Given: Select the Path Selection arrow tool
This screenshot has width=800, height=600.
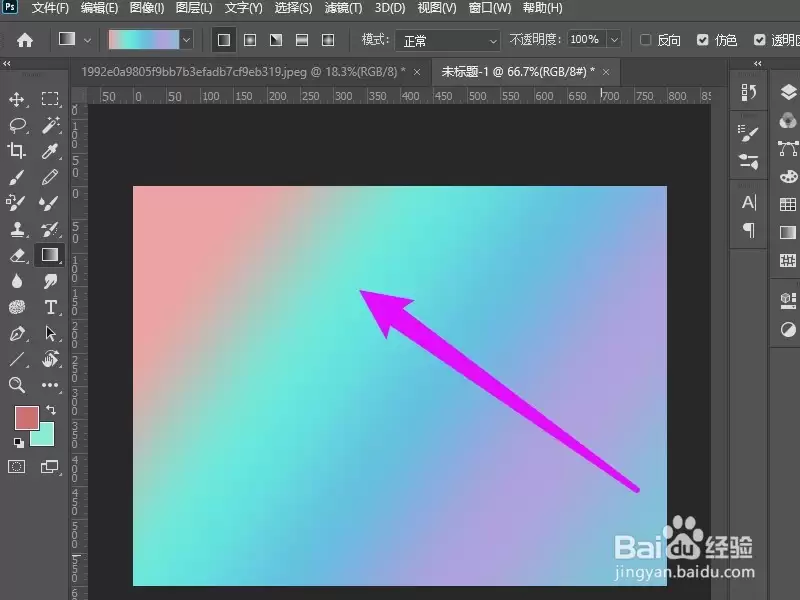Looking at the screenshot, I should pos(50,333).
